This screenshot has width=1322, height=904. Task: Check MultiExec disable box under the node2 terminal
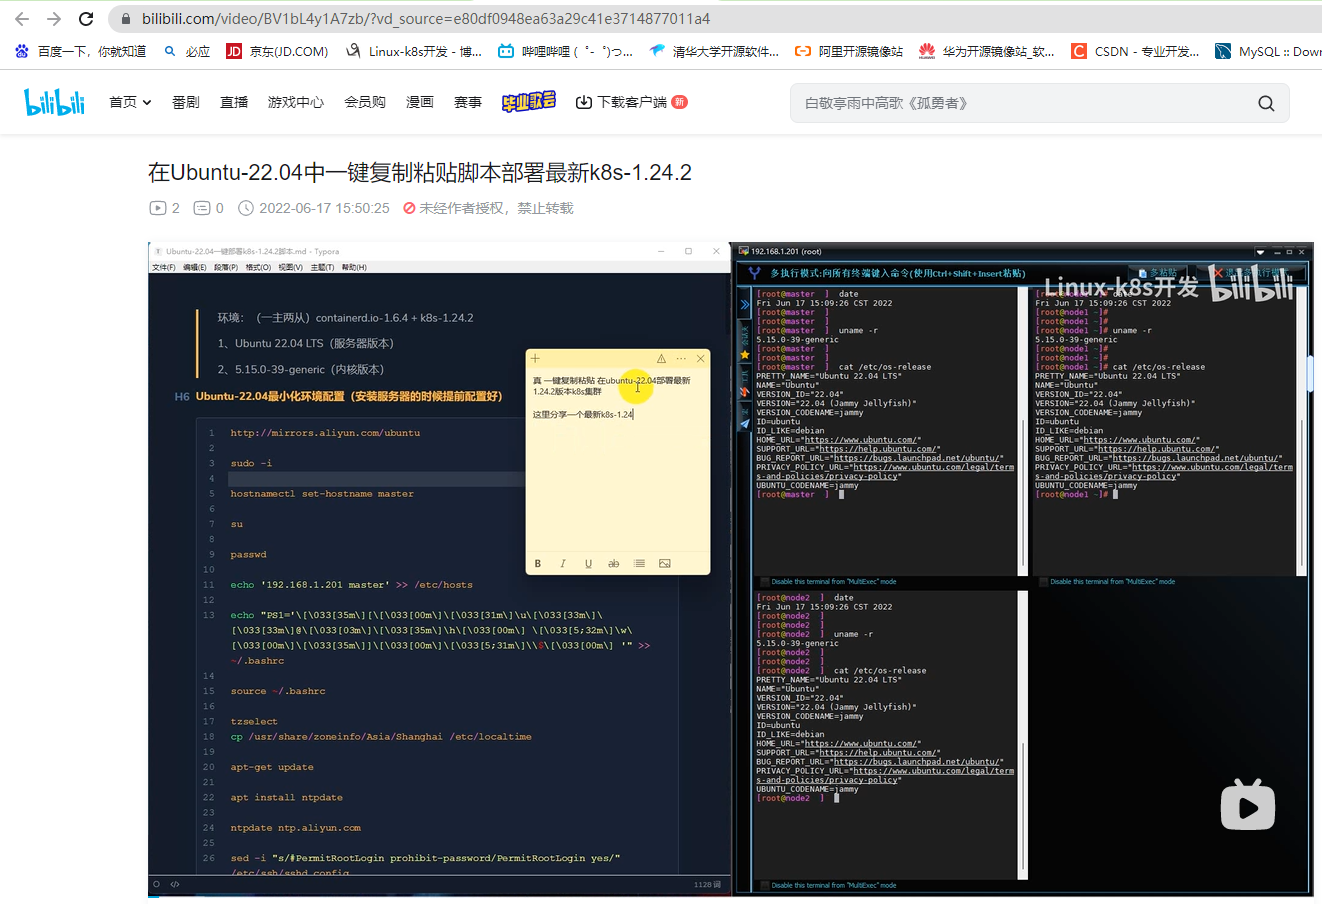(765, 885)
